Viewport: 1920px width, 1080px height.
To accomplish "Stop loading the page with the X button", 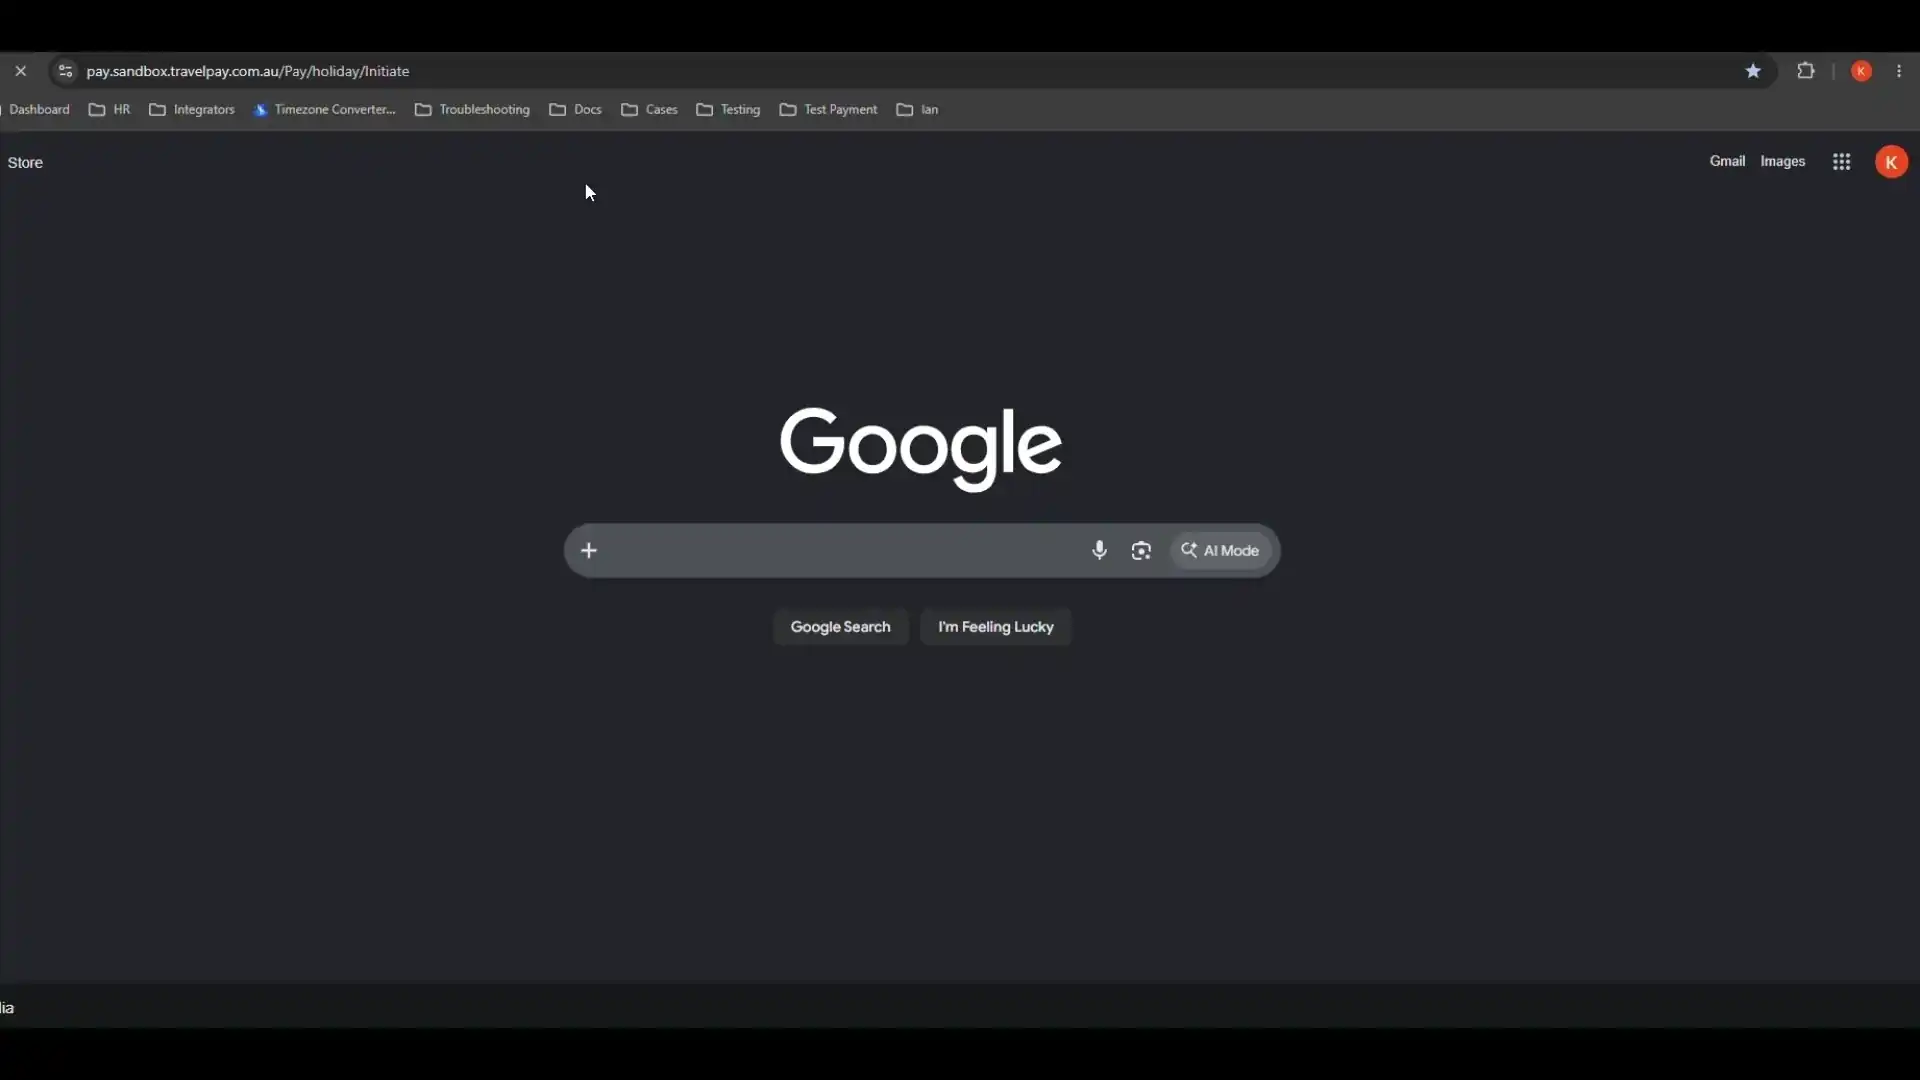I will pos(20,71).
